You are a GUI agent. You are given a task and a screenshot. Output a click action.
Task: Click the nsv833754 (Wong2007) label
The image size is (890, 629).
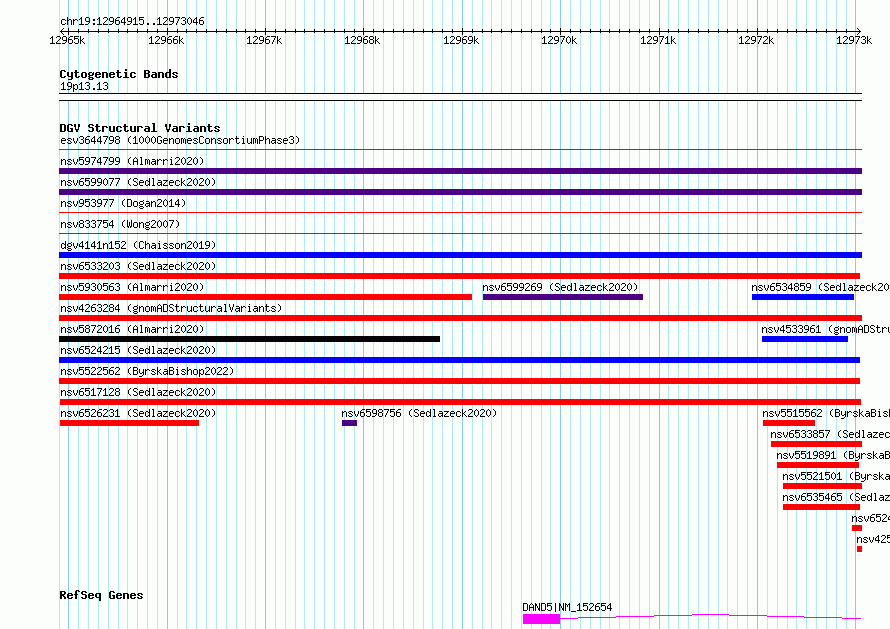(120, 224)
